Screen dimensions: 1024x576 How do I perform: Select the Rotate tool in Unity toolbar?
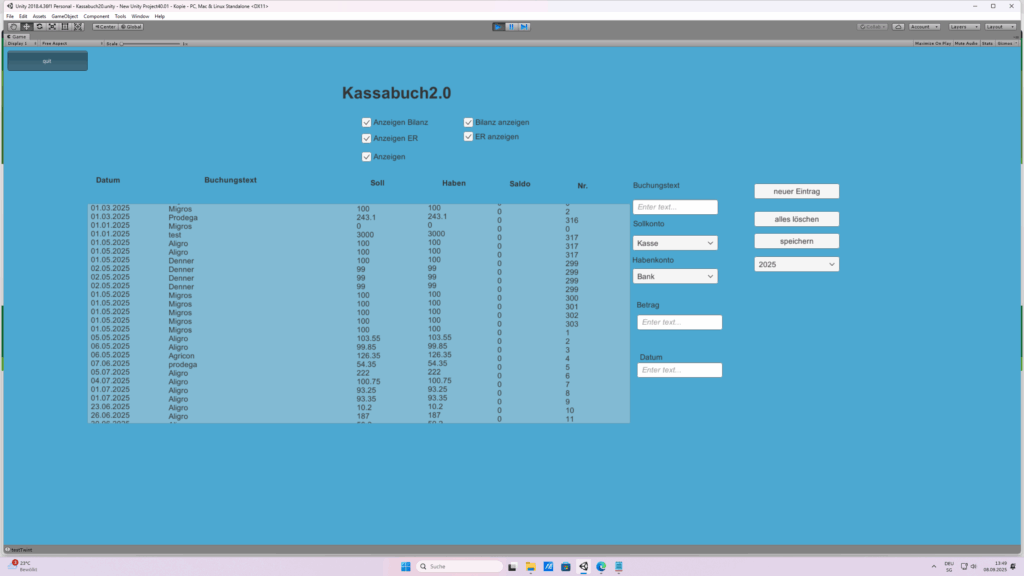point(39,26)
